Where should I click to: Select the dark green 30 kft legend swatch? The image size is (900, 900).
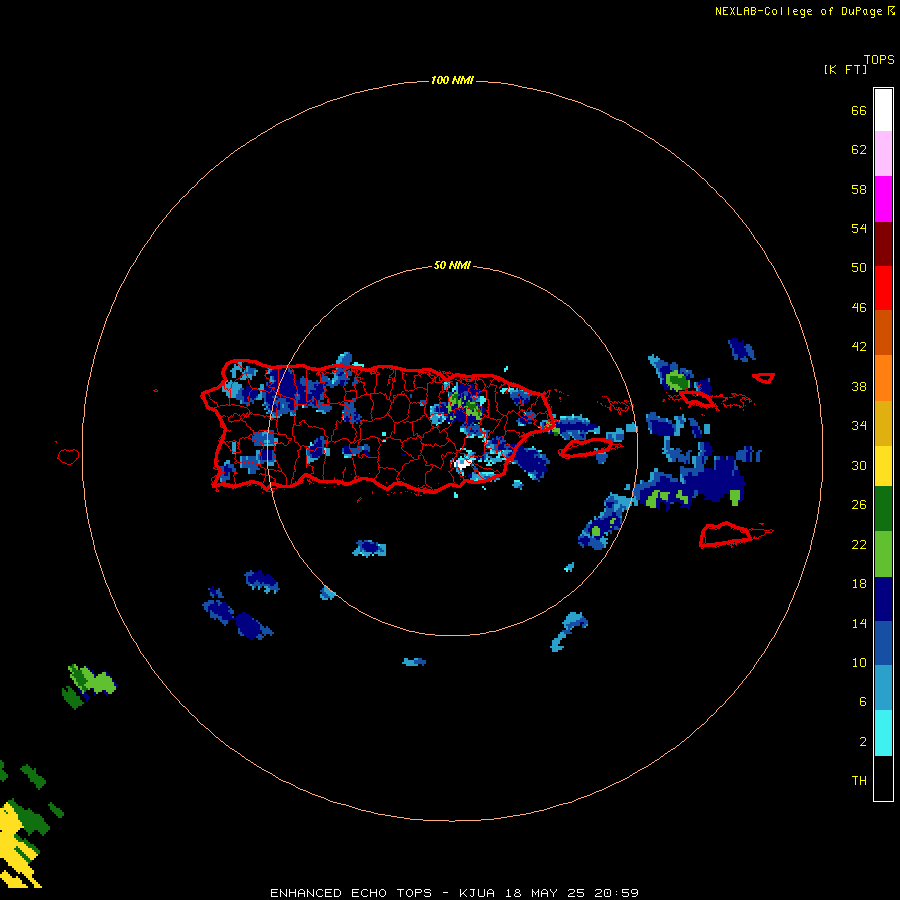883,509
